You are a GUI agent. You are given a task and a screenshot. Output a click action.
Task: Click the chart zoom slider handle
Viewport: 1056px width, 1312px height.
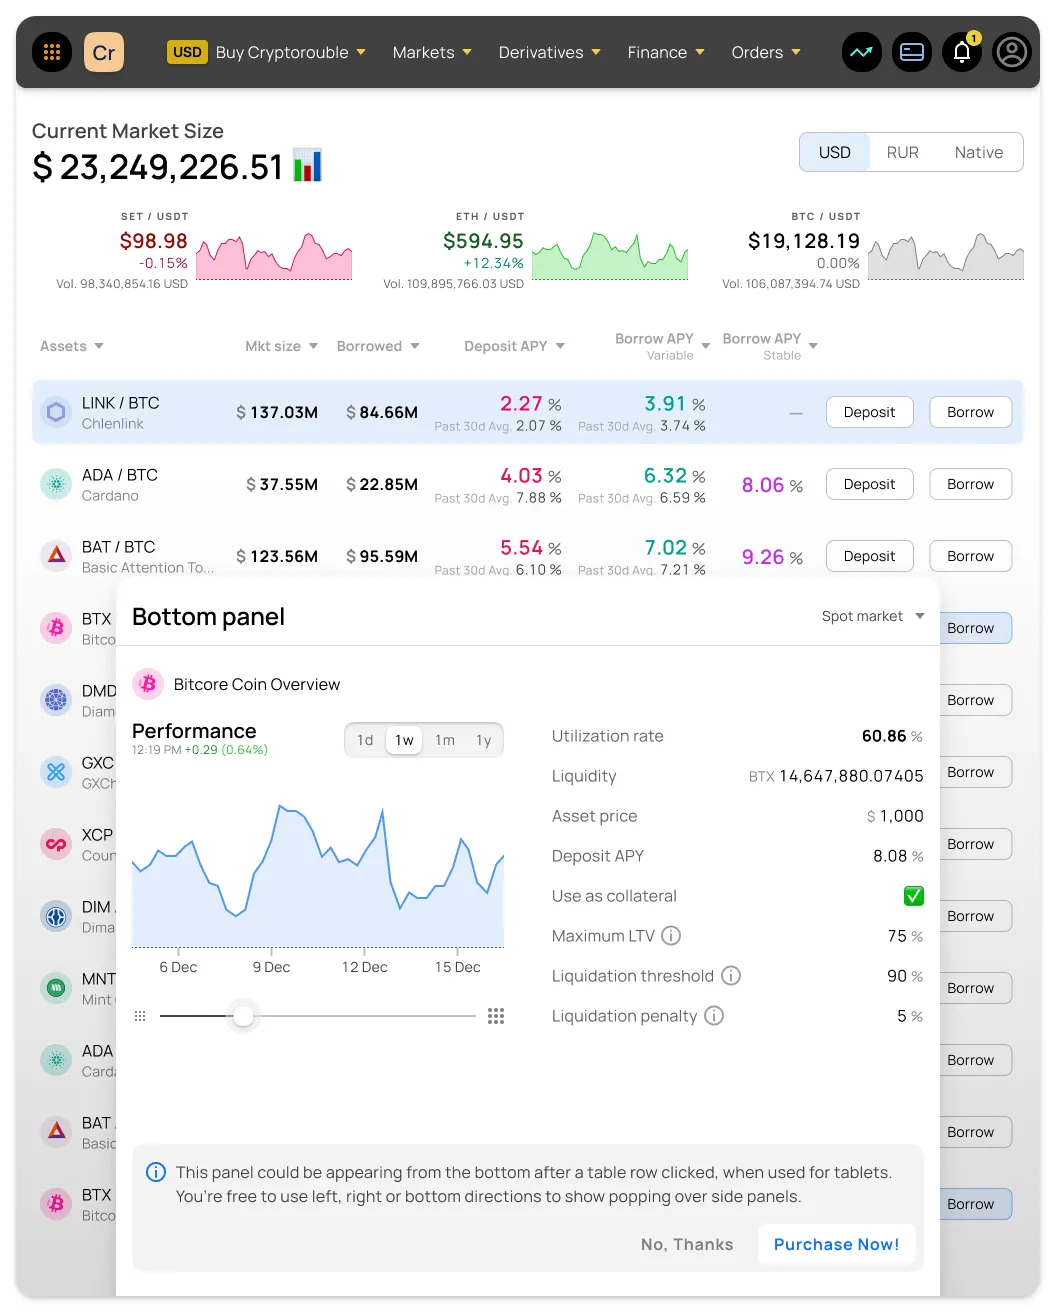243,1016
